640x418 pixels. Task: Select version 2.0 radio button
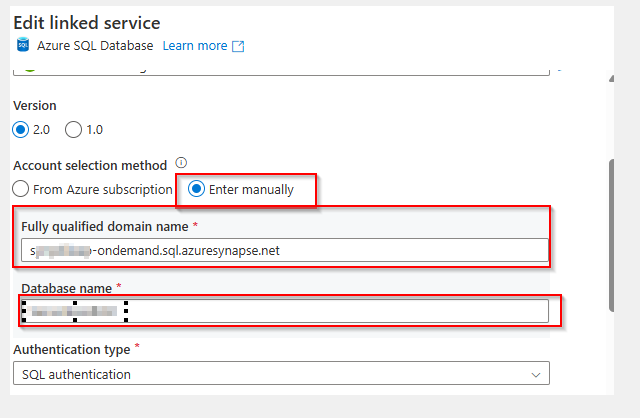(20, 130)
